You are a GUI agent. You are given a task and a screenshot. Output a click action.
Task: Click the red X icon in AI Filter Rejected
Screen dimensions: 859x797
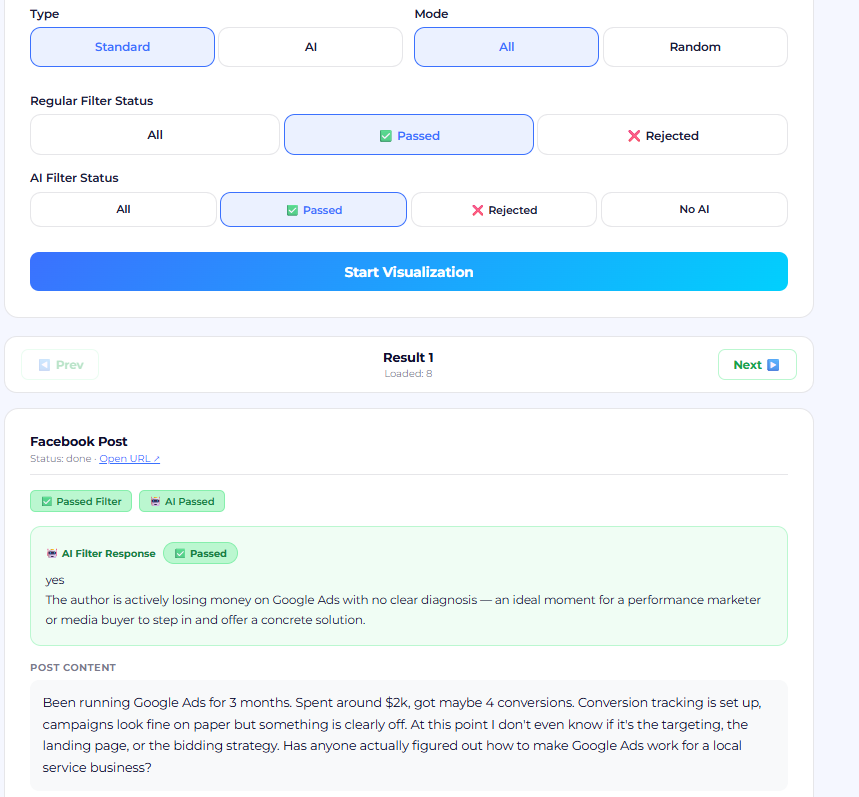(x=478, y=210)
